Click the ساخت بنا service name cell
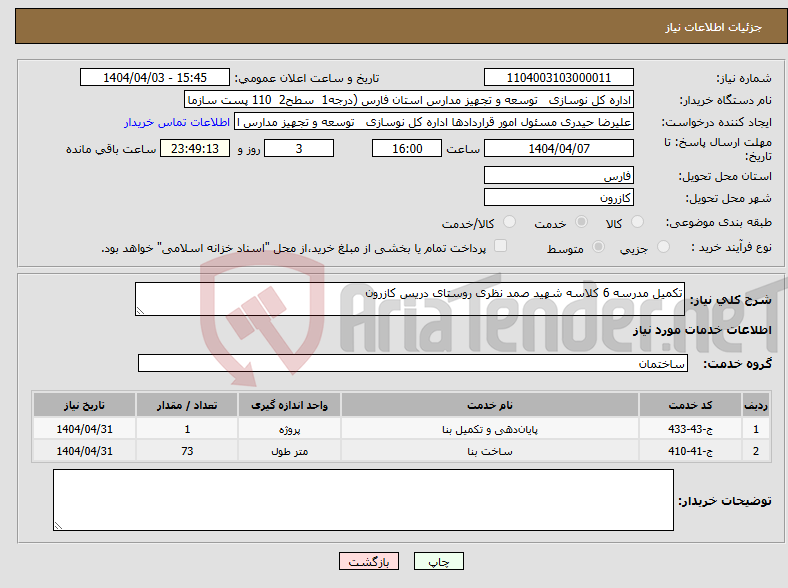This screenshot has width=788, height=588. pyautogui.click(x=489, y=451)
